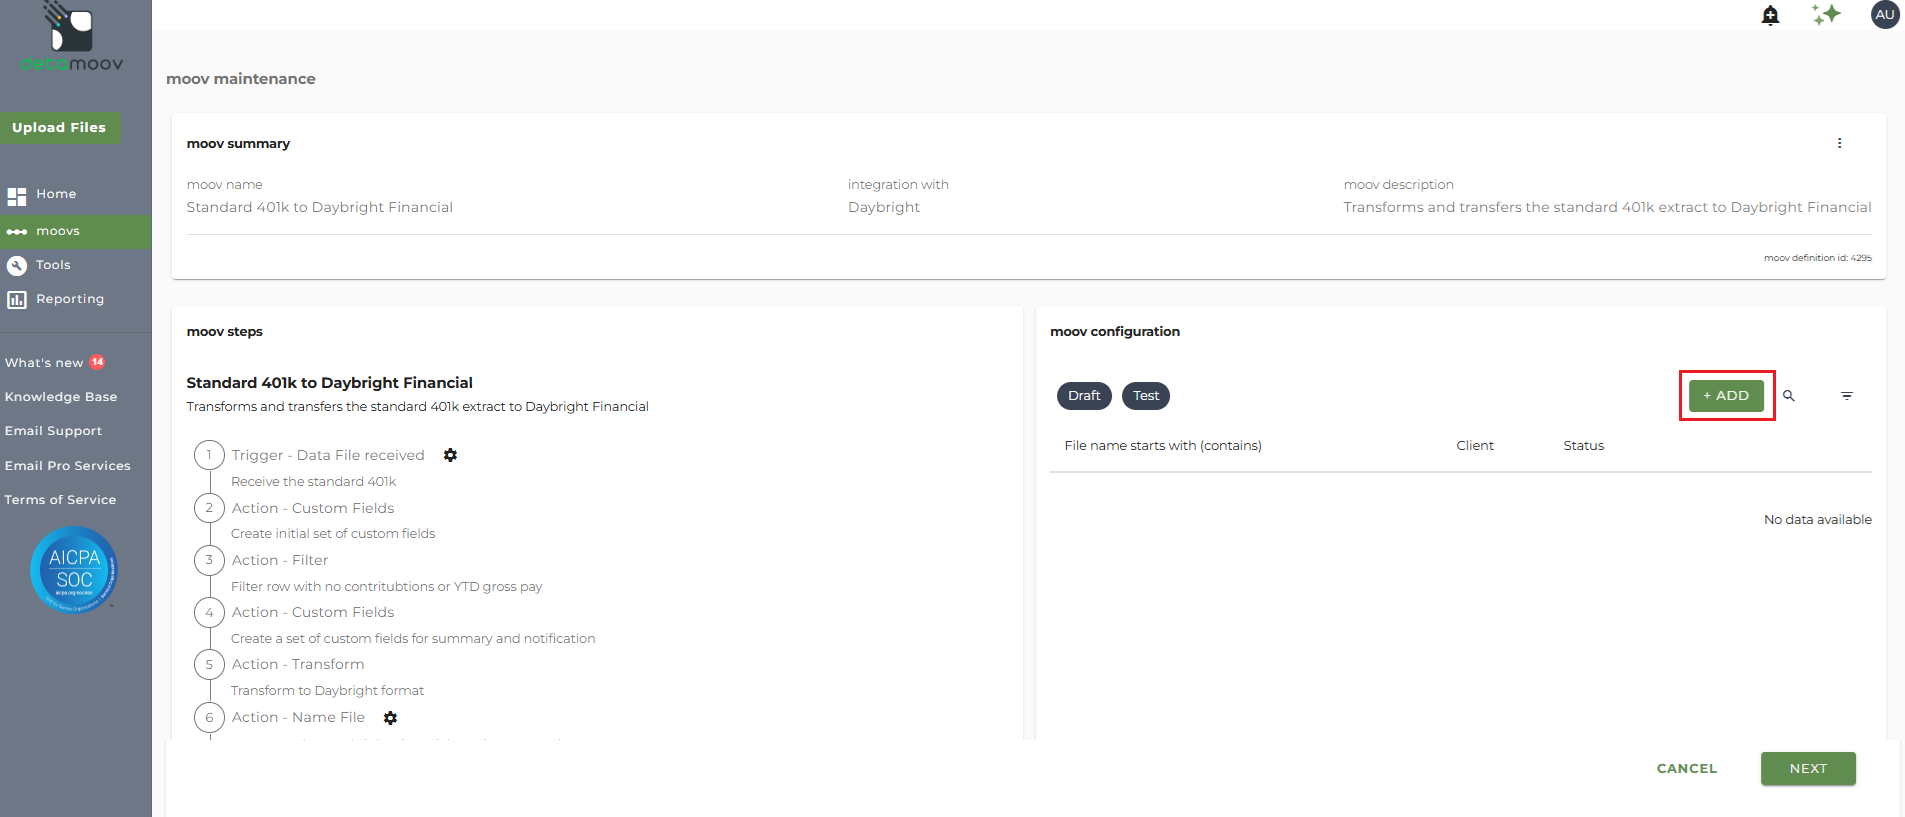Select the 'Action - Filter' step
This screenshot has width=1905, height=817.
(x=280, y=560)
